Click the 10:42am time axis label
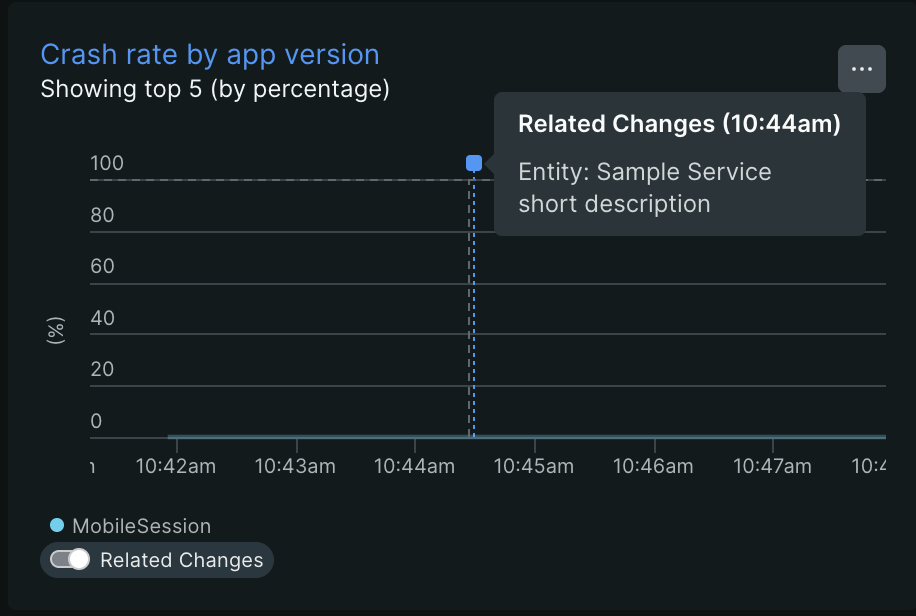This screenshot has width=916, height=616. tap(176, 466)
